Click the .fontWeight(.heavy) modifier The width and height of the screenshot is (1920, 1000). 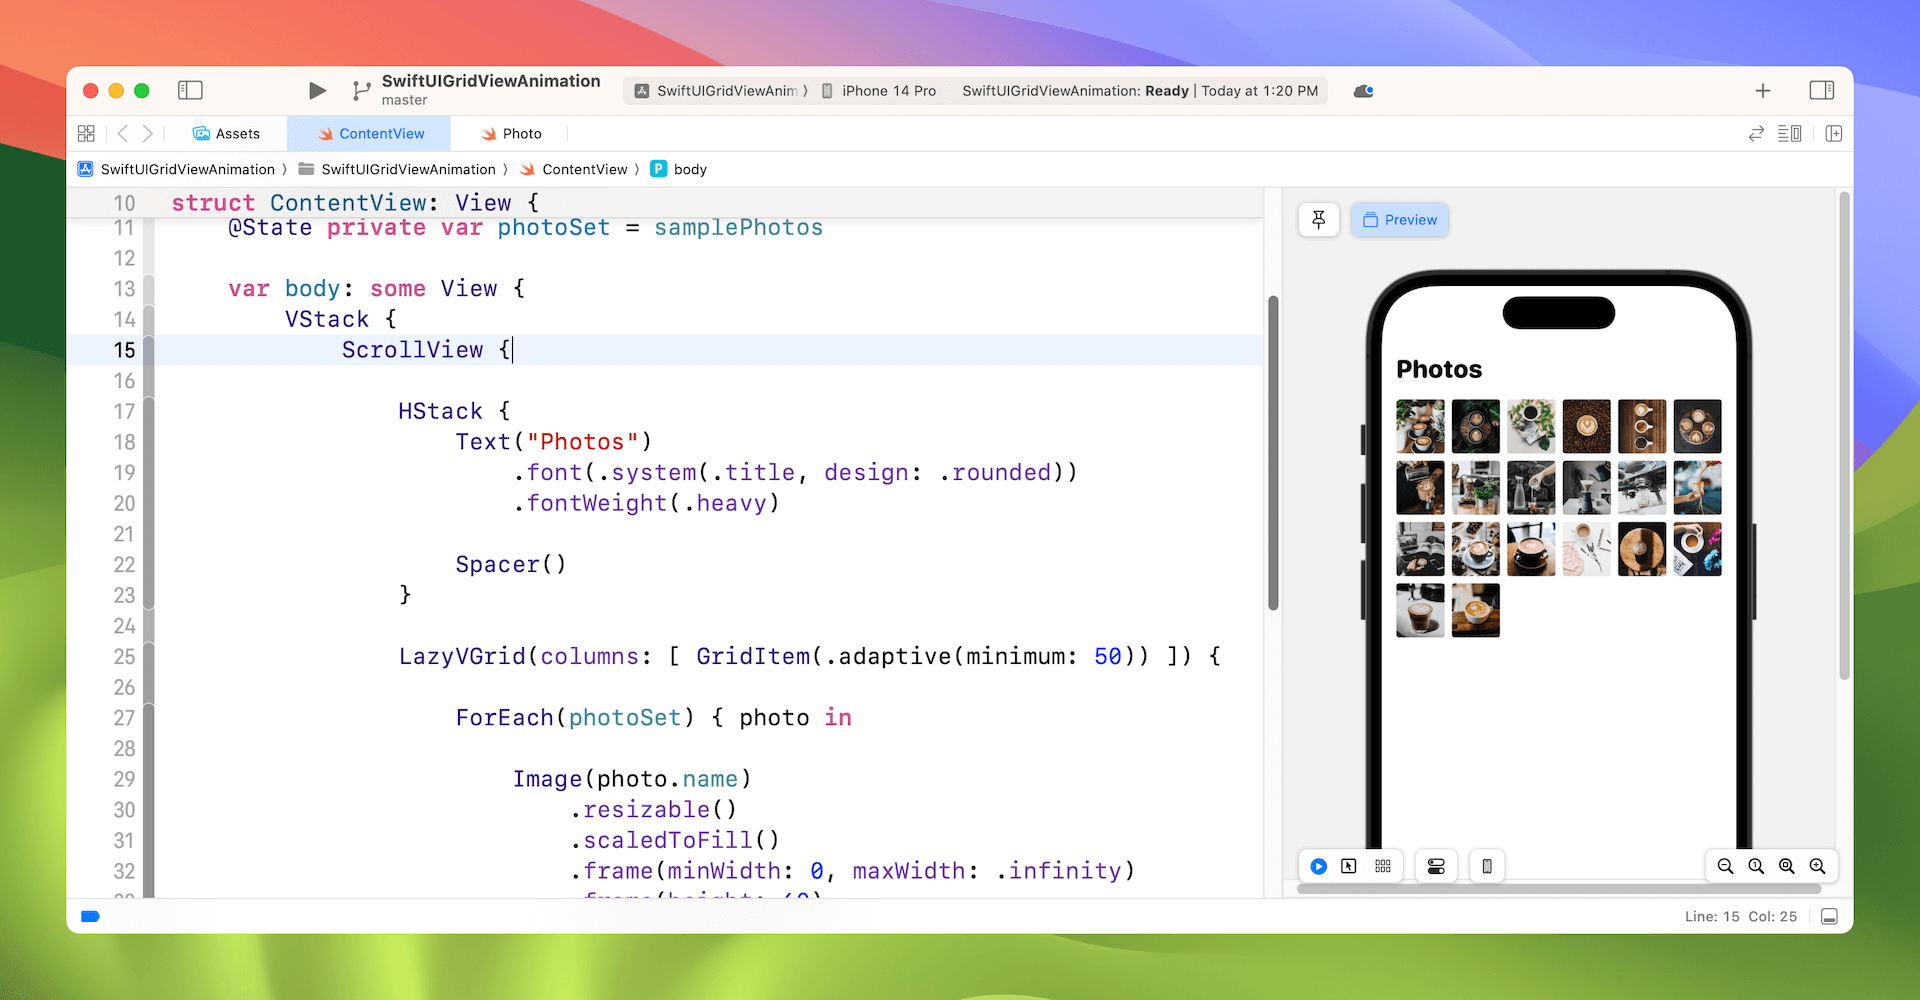[x=646, y=503]
